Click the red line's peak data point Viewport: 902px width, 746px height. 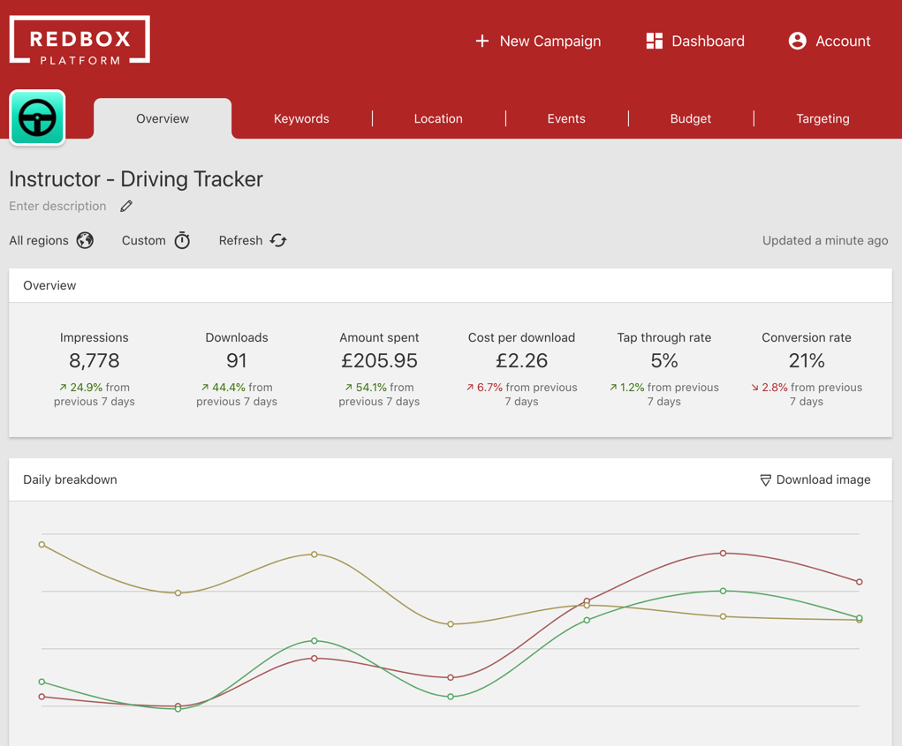point(723,553)
